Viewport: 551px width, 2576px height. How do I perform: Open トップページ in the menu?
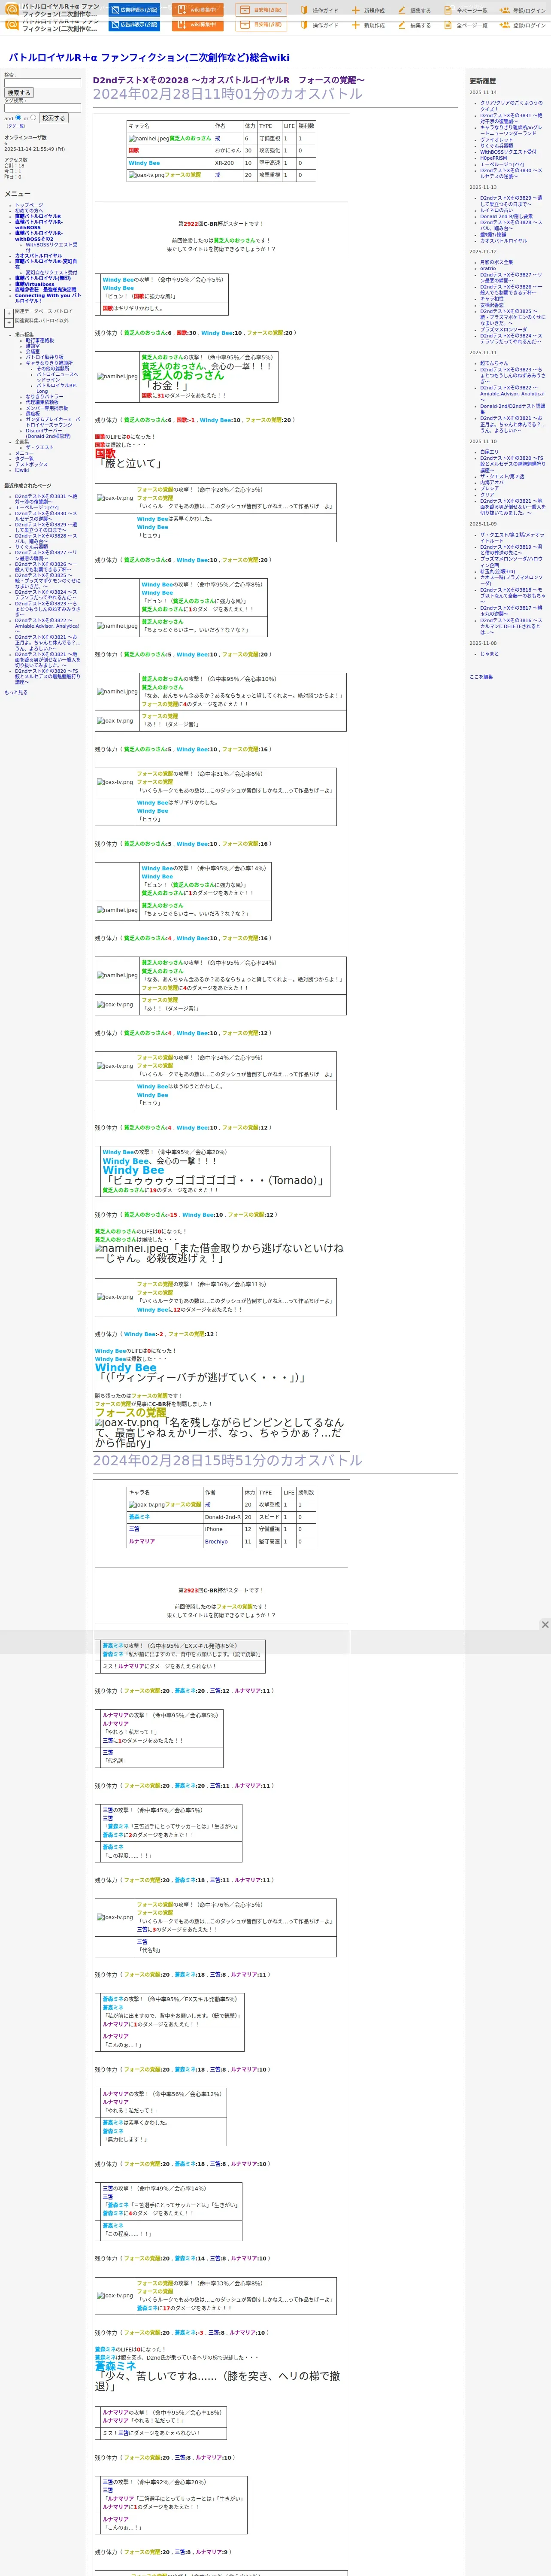click(x=29, y=205)
